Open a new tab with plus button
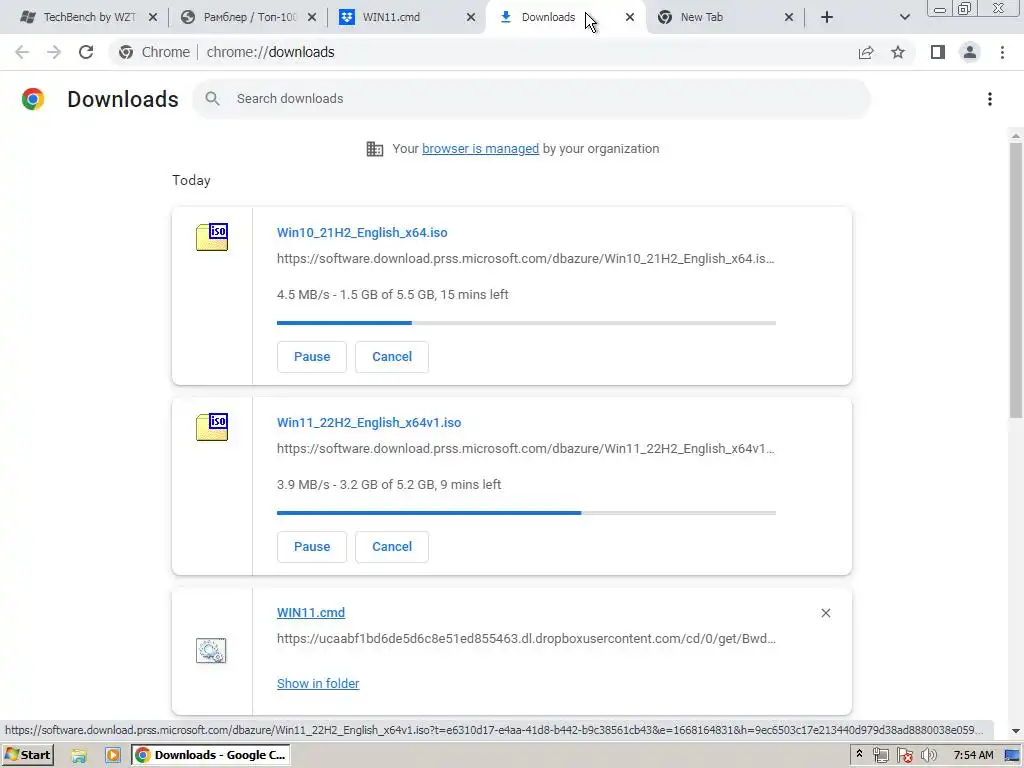The width and height of the screenshot is (1024, 768). (x=827, y=17)
